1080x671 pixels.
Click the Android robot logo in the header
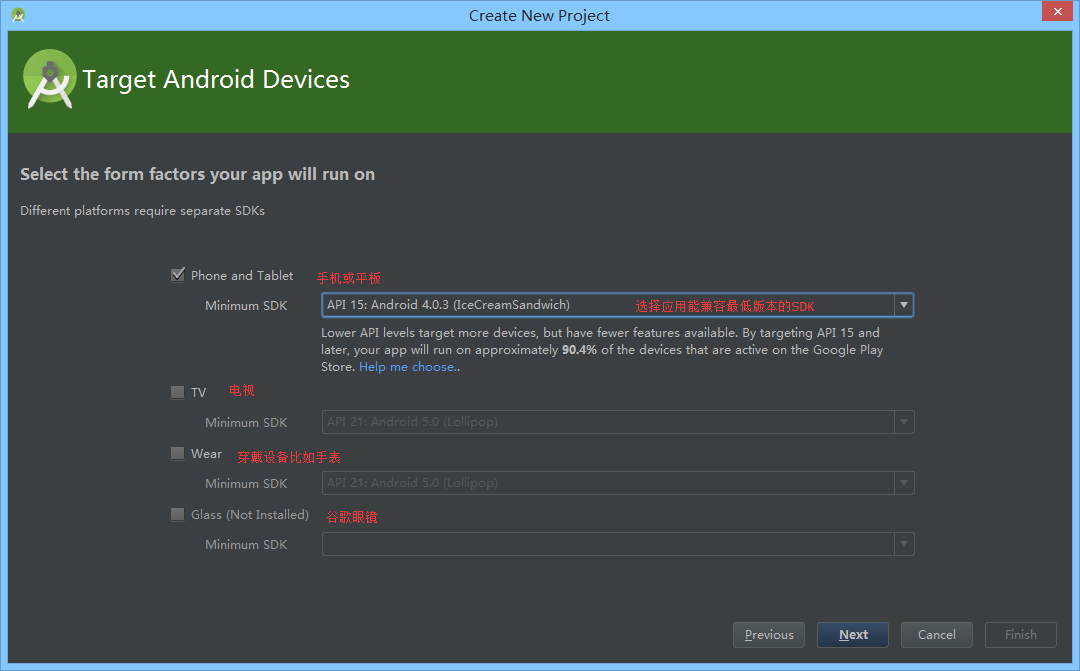(49, 79)
